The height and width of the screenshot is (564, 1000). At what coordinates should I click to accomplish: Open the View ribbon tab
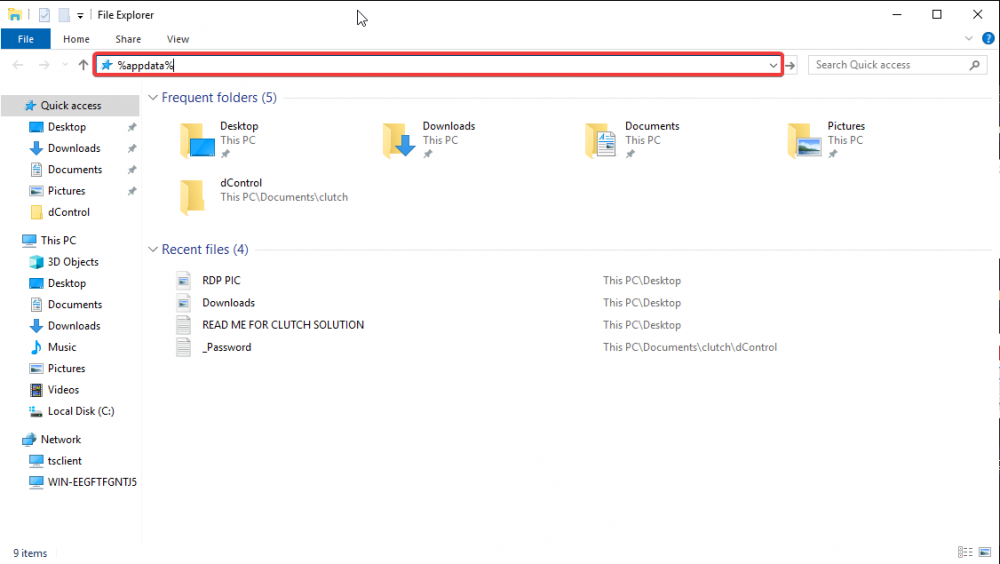(x=178, y=39)
